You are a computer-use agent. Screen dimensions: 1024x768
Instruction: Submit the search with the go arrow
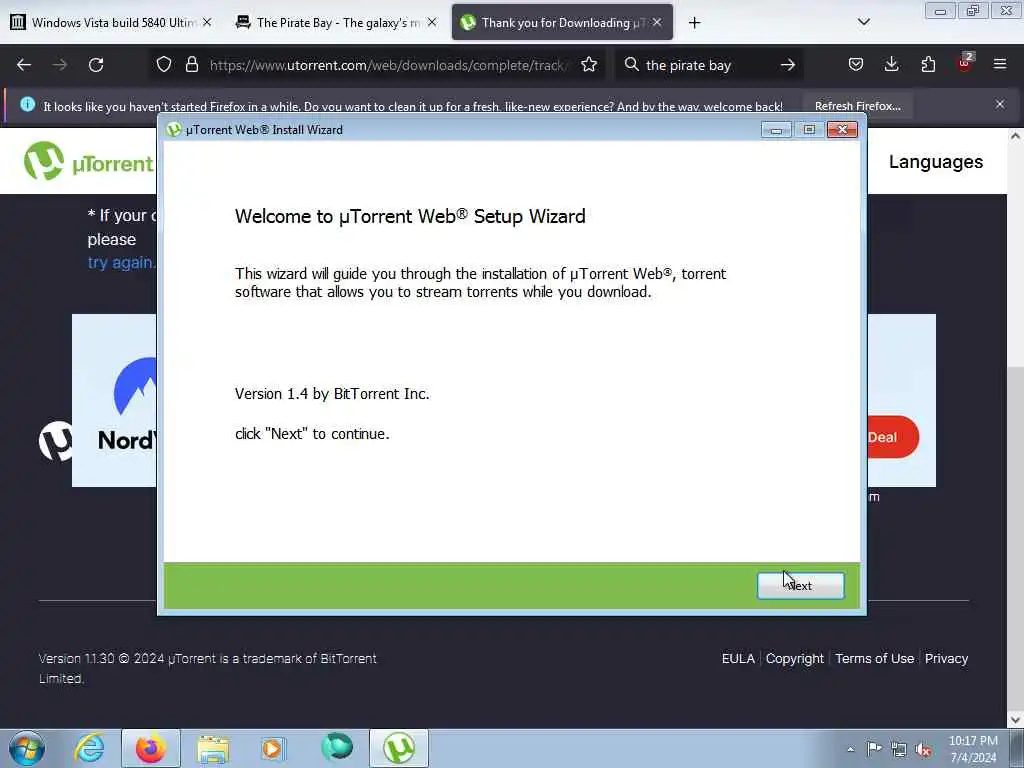(x=788, y=65)
